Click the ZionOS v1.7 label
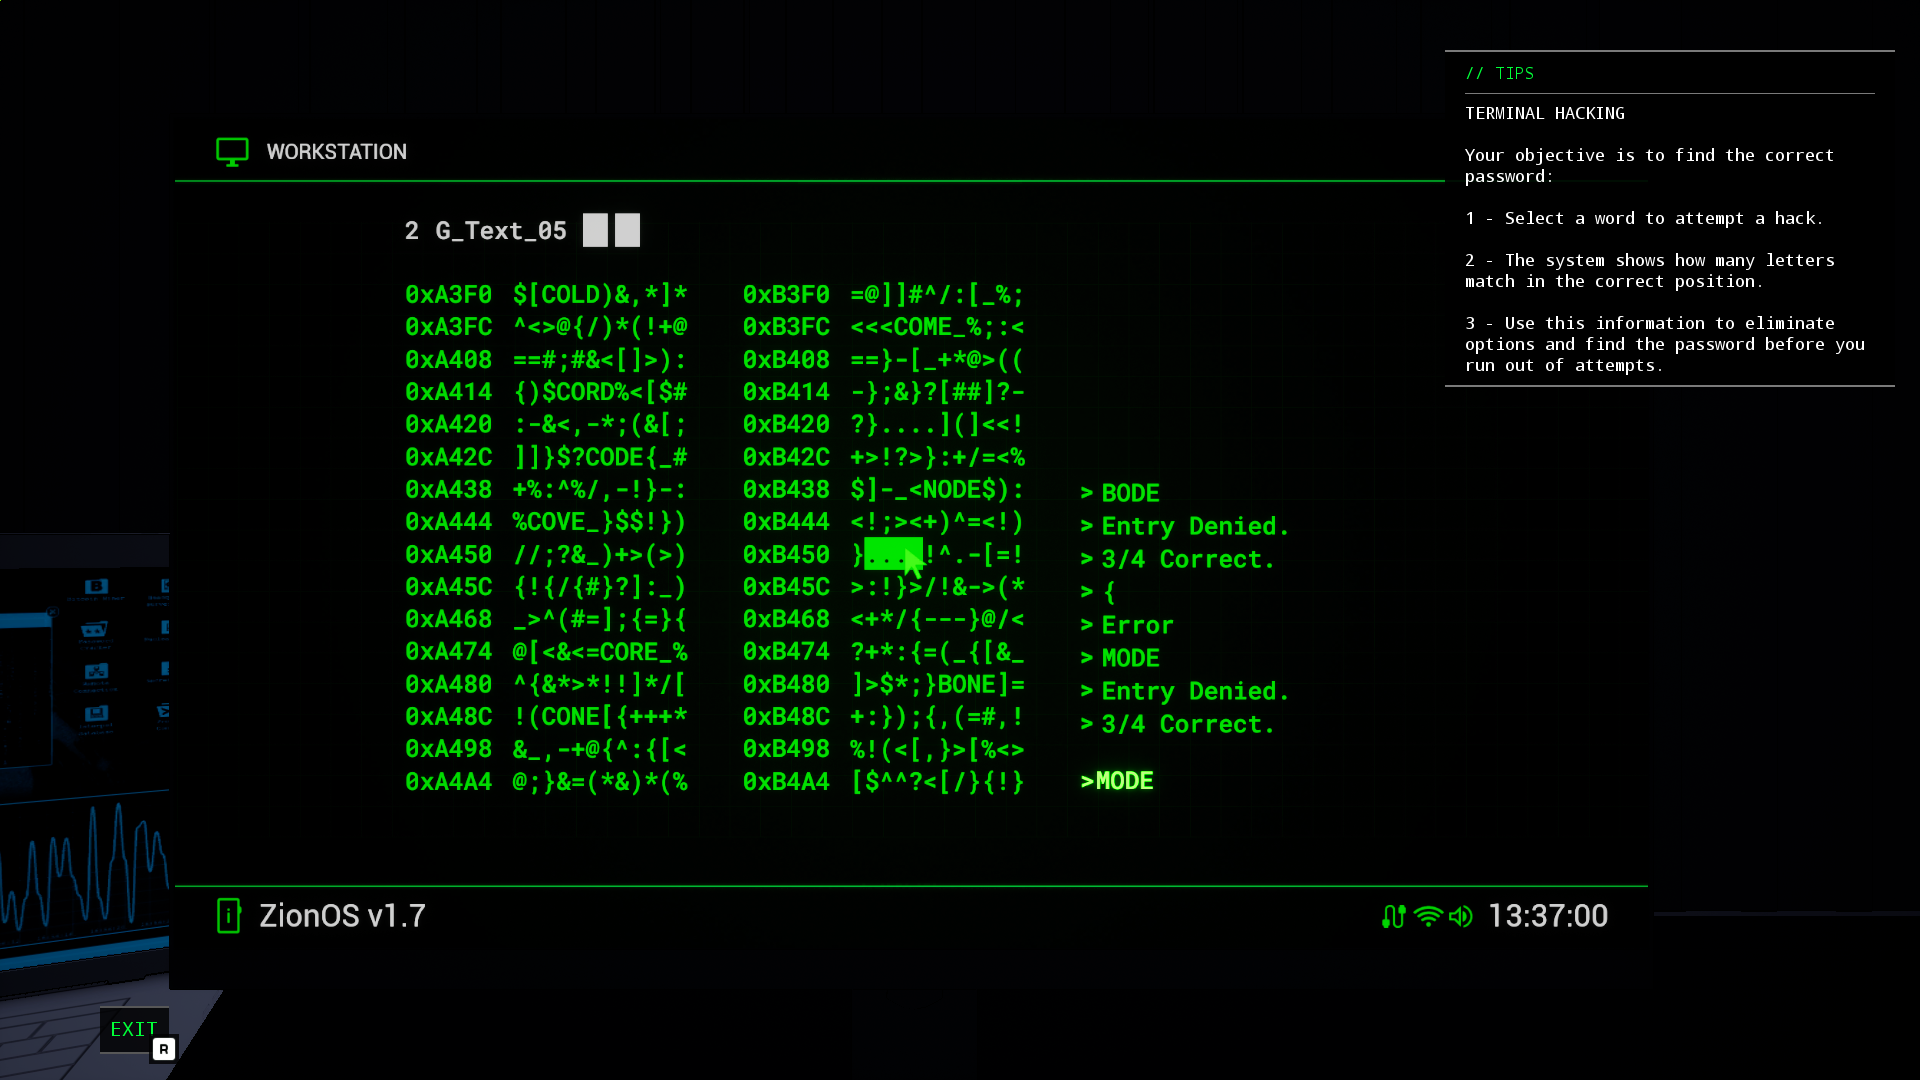Viewport: 1920px width, 1080px height. (x=342, y=916)
